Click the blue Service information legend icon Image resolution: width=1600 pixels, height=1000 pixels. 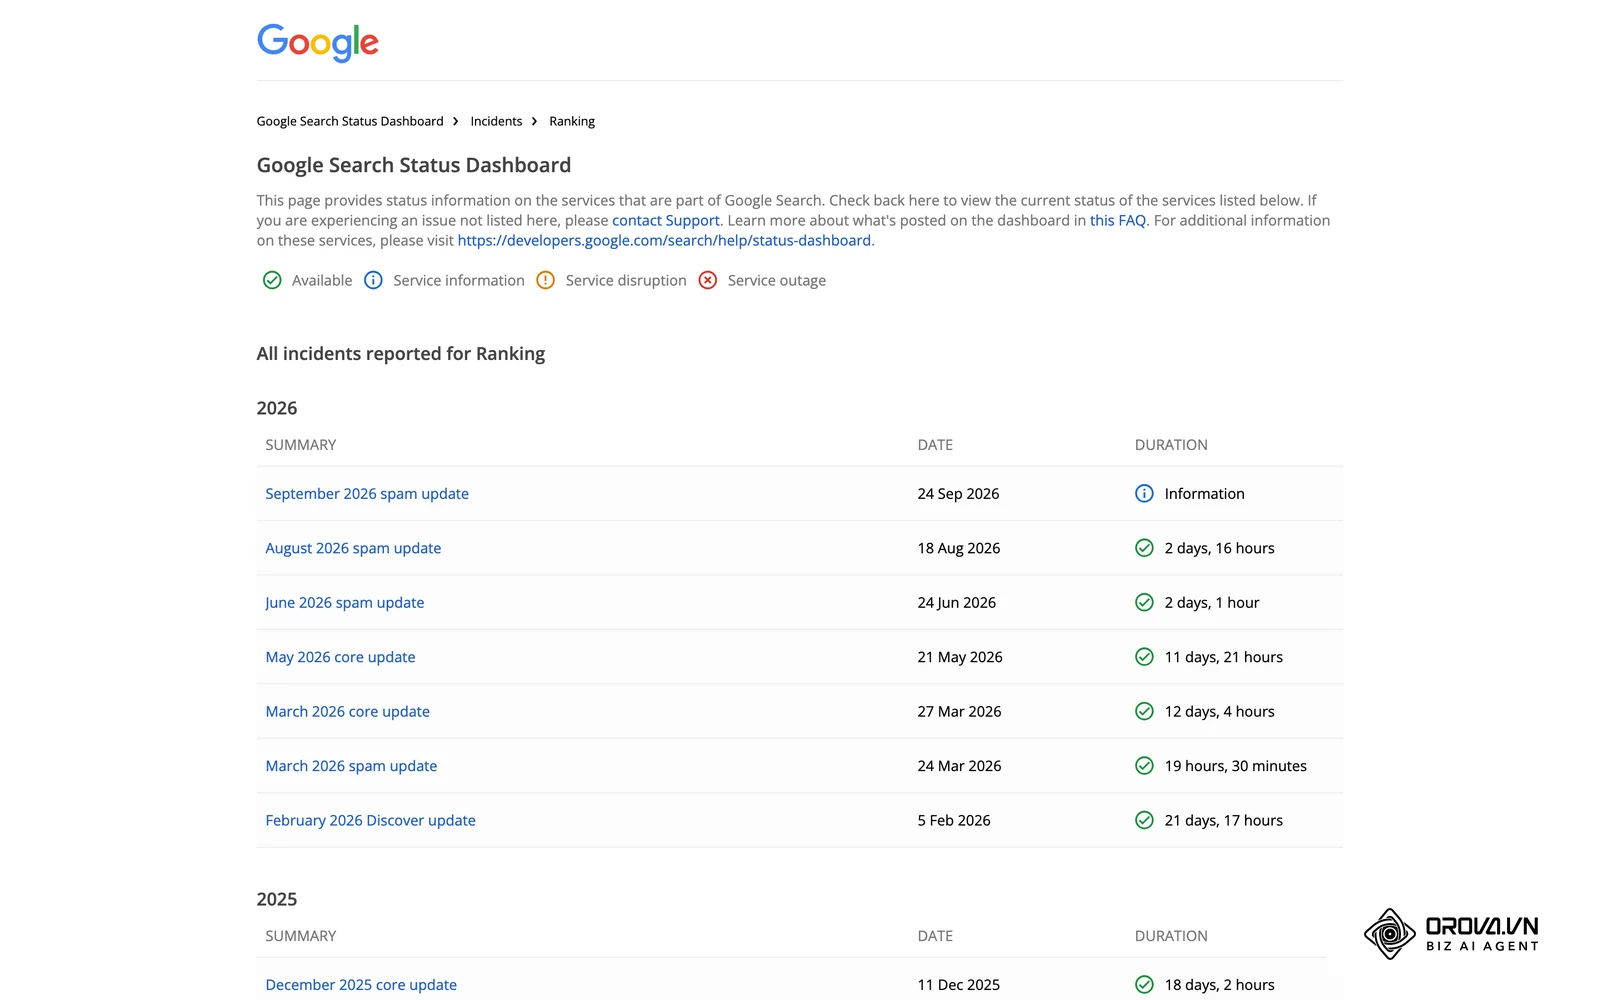(373, 280)
